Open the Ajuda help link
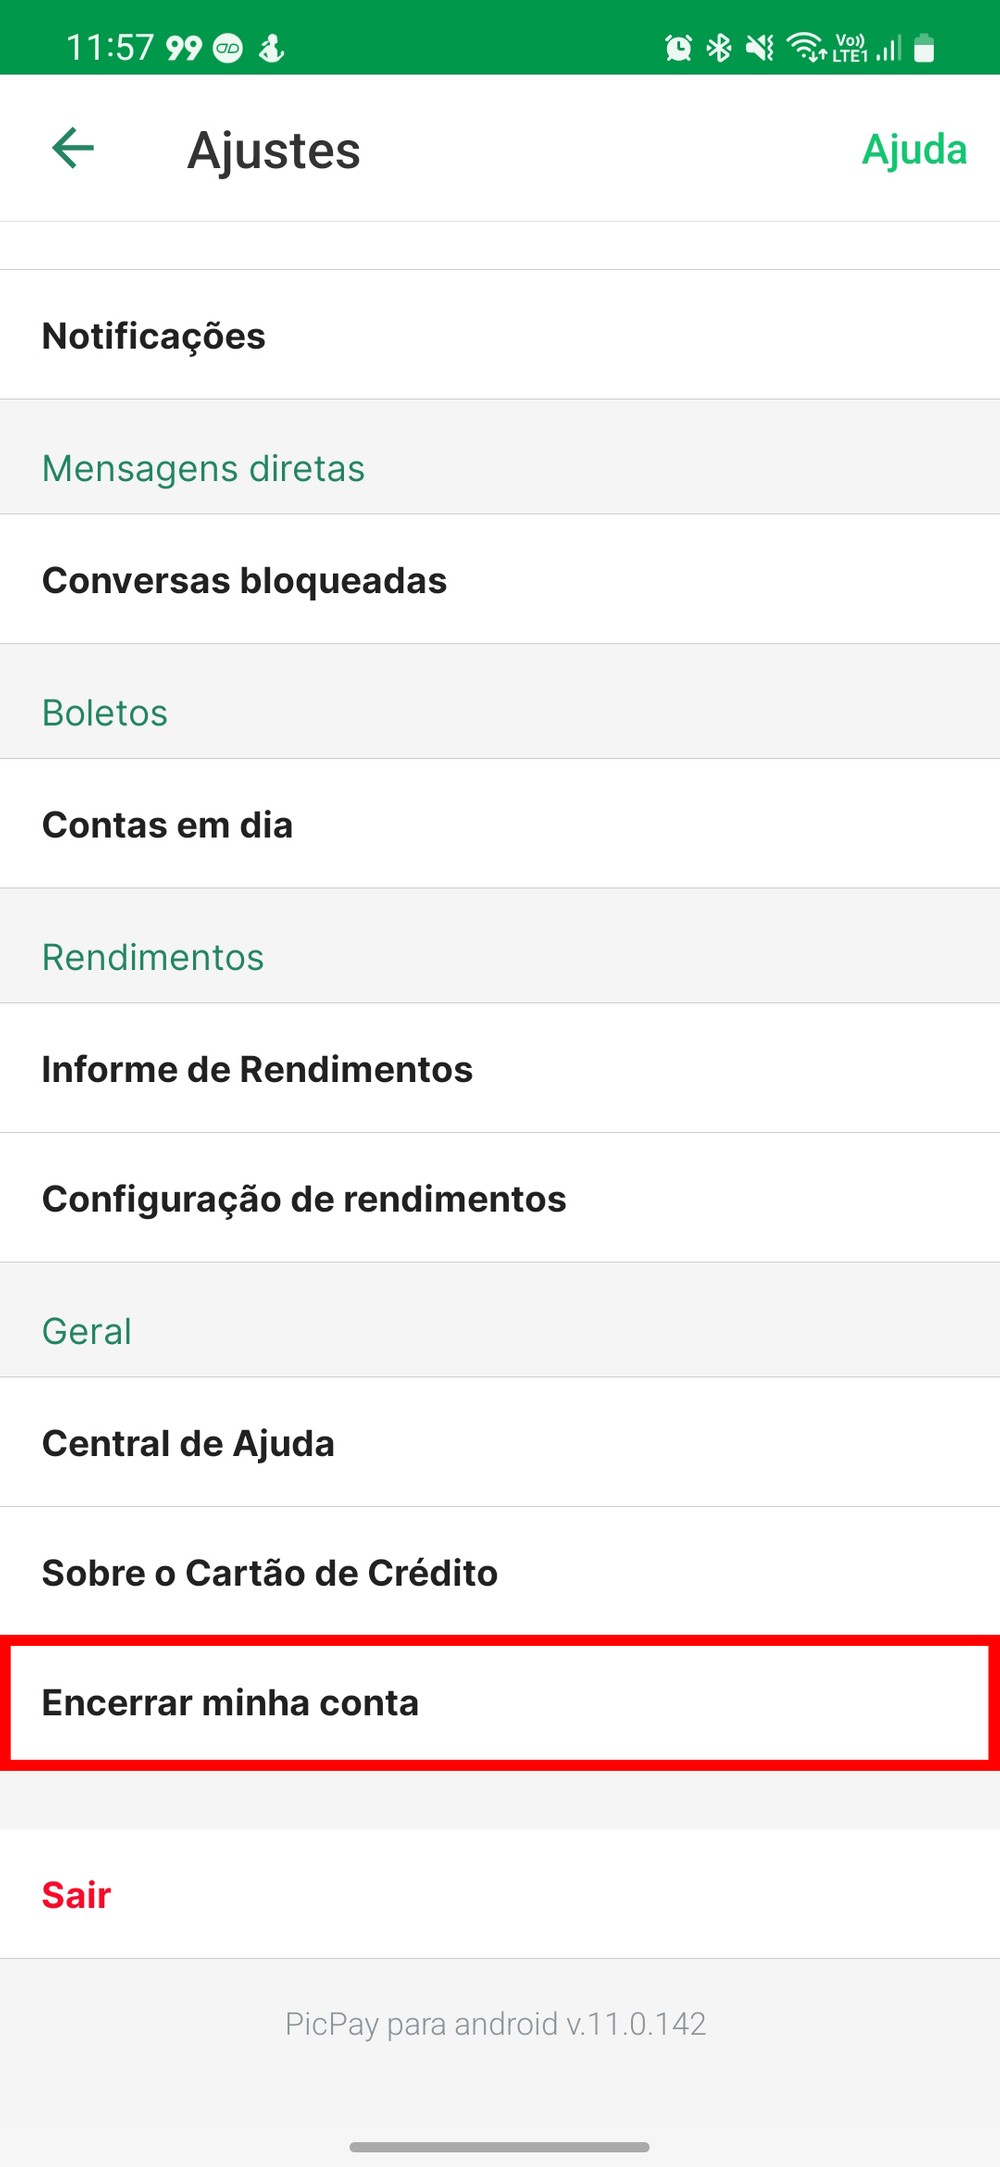1000x2167 pixels. 914,150
